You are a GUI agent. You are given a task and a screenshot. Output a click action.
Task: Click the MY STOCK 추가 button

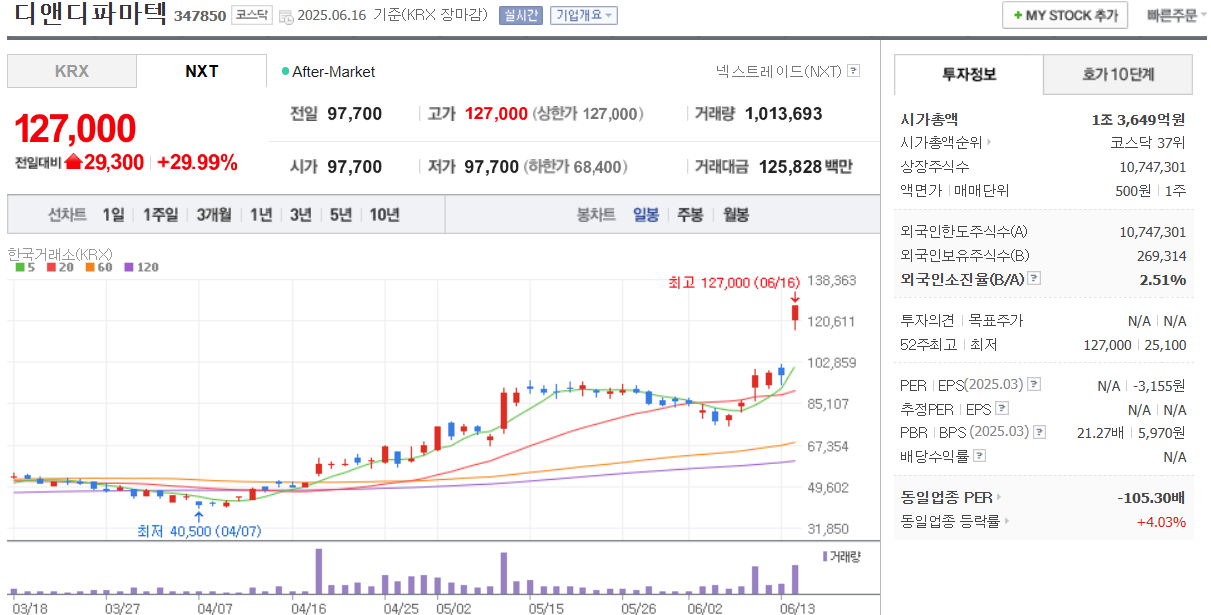point(1064,15)
